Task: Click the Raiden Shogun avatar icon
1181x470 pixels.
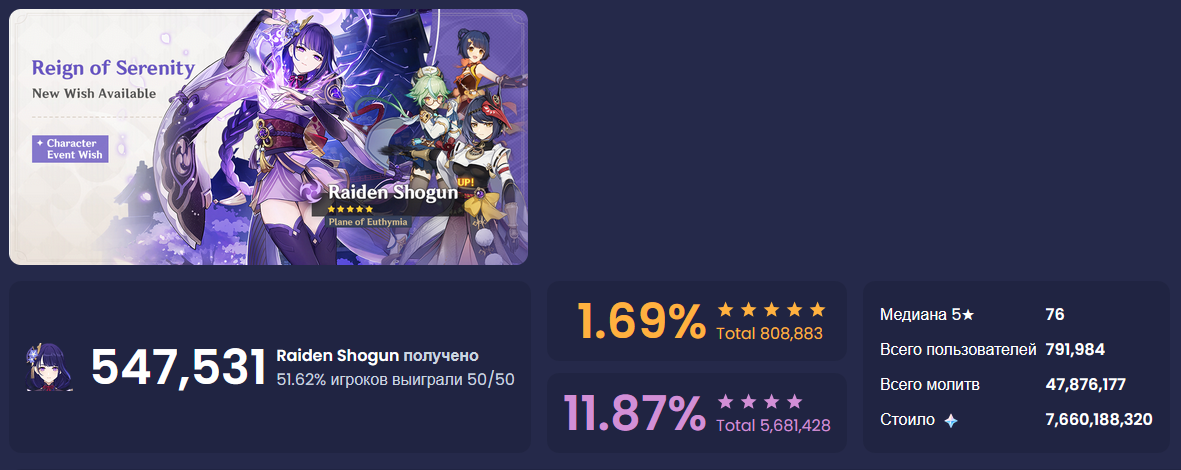Action: click(x=50, y=368)
